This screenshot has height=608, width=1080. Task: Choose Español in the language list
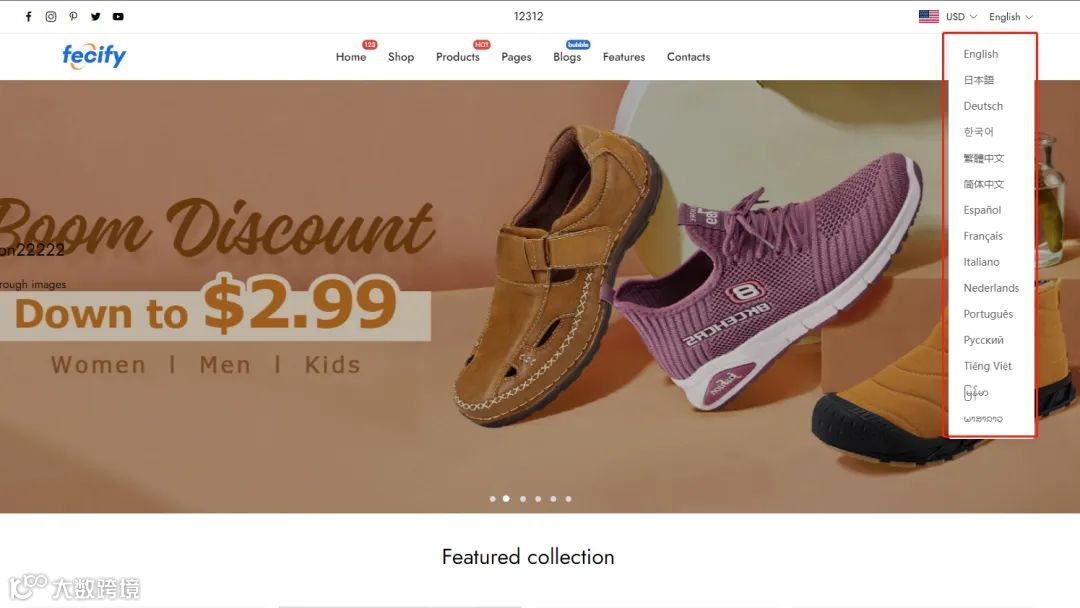[x=982, y=210]
